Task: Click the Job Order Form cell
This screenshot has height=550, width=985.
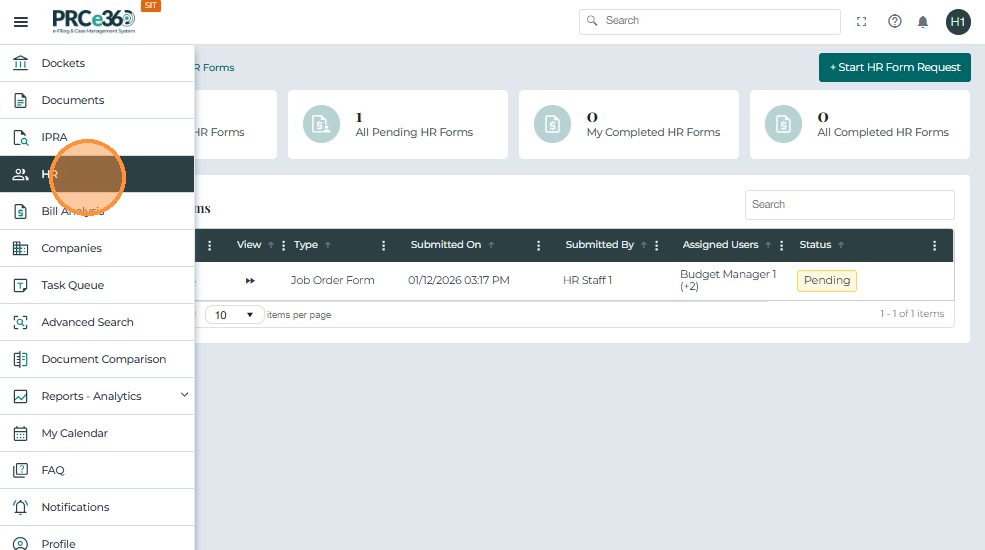Action: pos(332,281)
